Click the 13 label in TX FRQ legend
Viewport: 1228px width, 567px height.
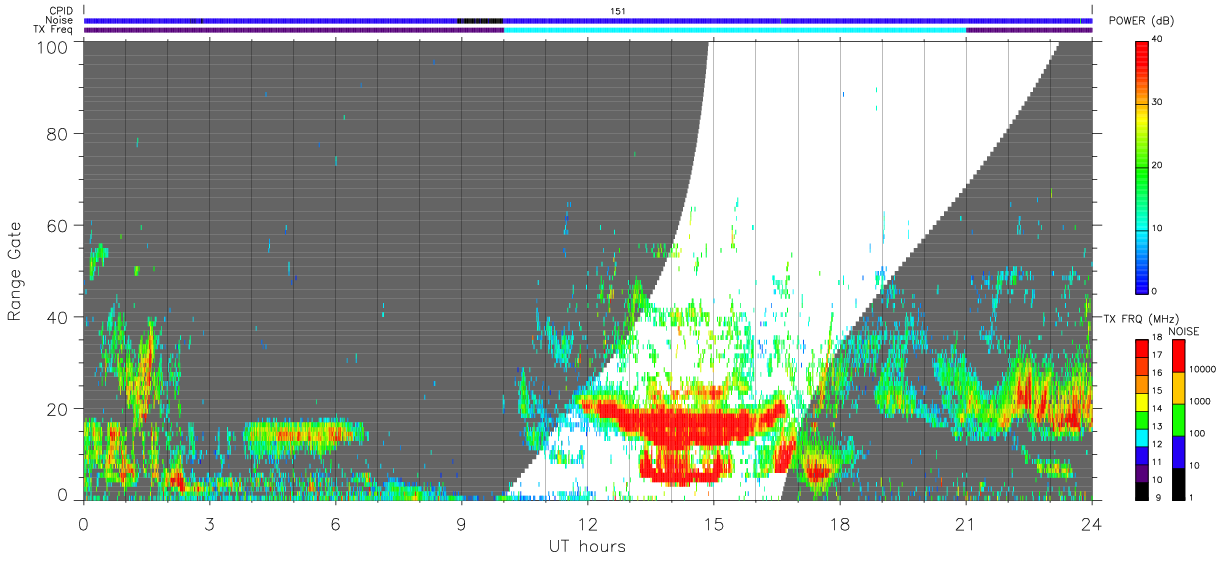pyautogui.click(x=1159, y=426)
